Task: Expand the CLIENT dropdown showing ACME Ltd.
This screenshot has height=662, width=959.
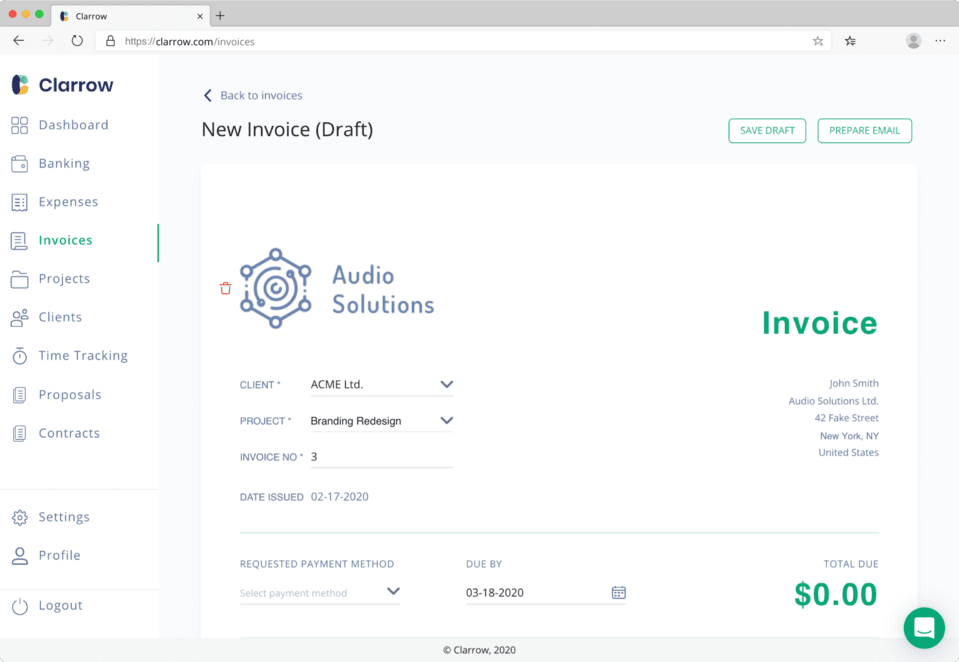Action: click(447, 384)
